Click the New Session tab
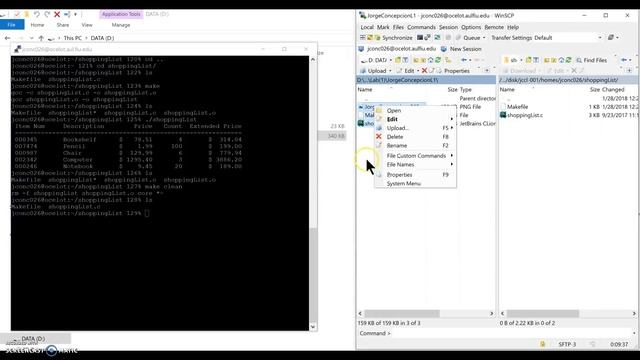The image size is (640, 360). [461, 49]
